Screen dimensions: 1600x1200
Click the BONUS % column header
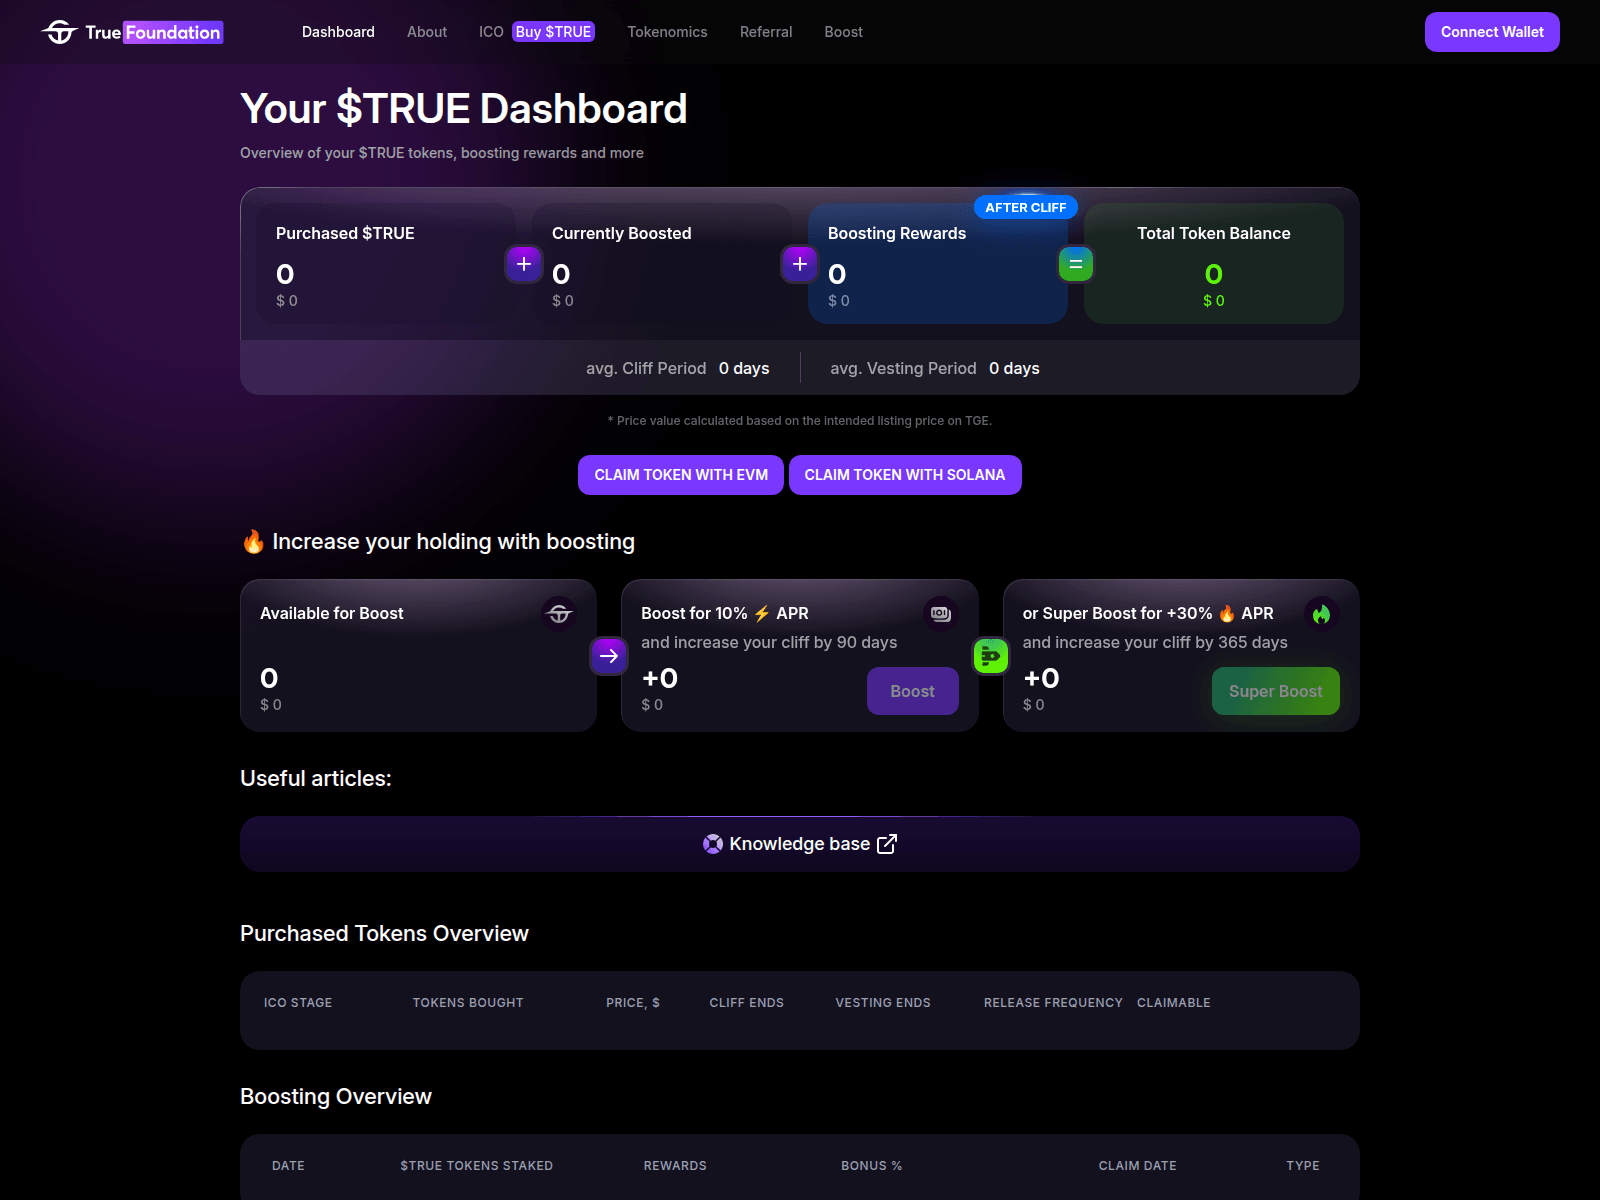871,1166
